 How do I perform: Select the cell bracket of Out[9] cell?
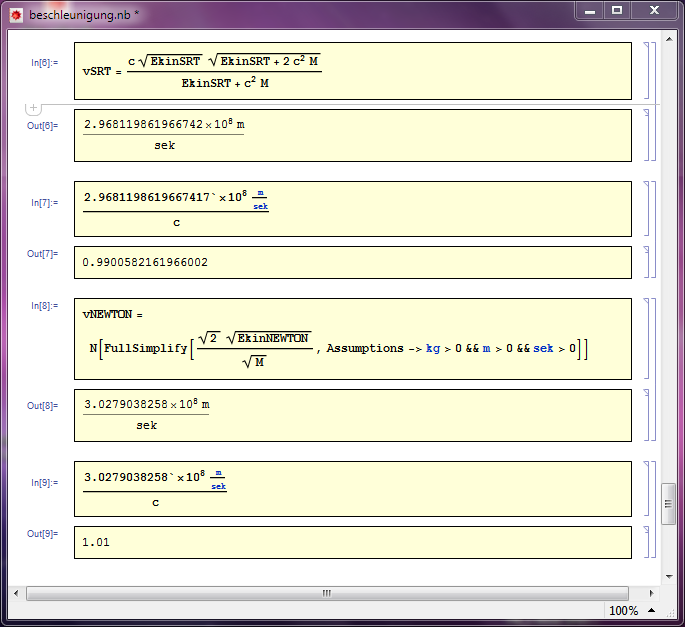647,542
